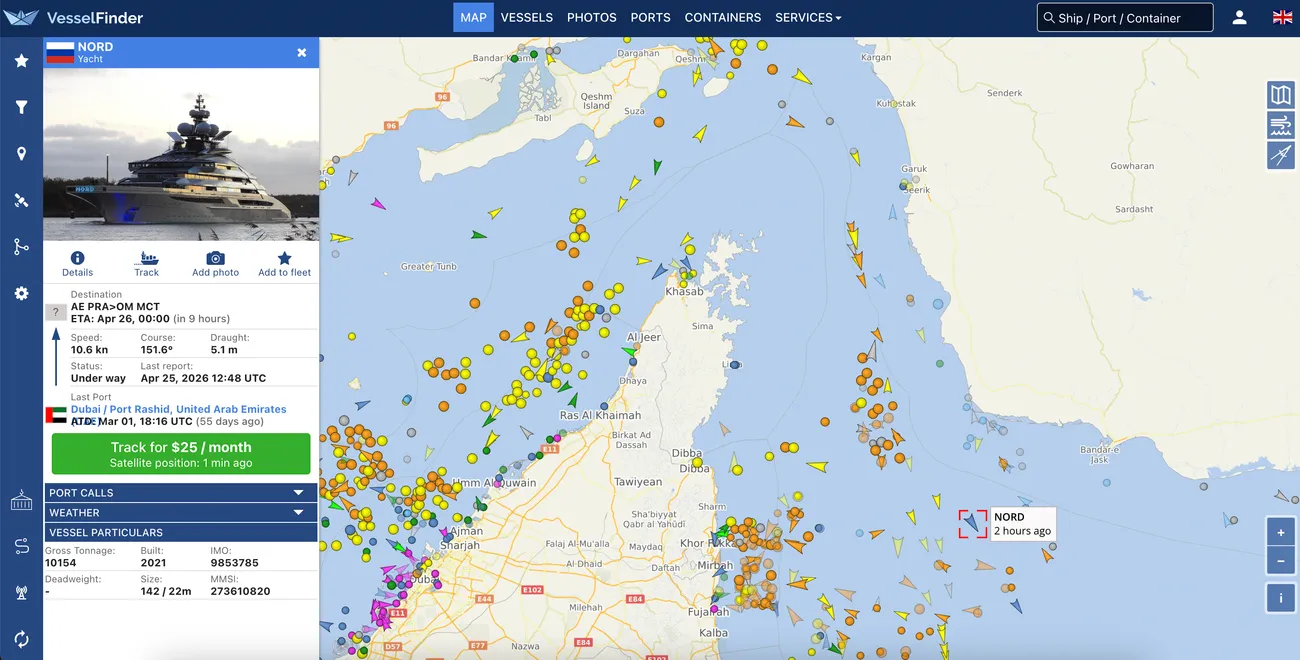Viewport: 1300px width, 660px height.
Task: Toggle the wind and waves weather layer
Action: 1280,125
